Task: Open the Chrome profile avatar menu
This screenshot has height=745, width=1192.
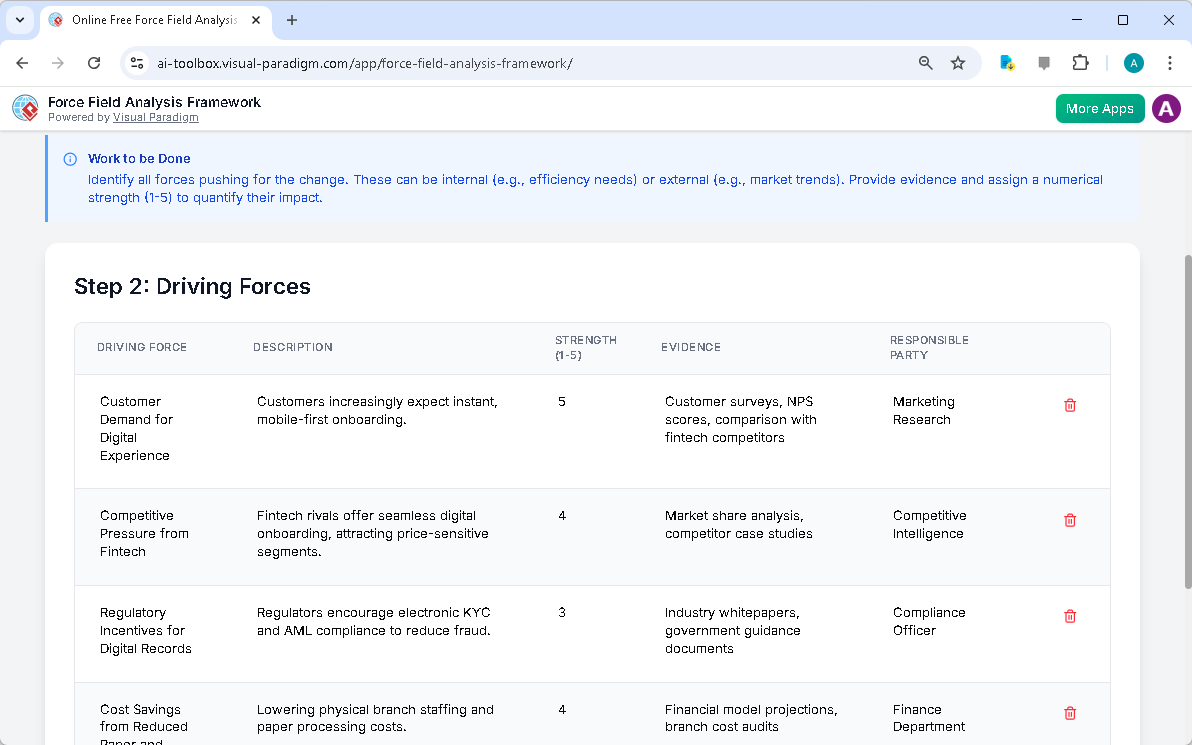Action: (1133, 62)
